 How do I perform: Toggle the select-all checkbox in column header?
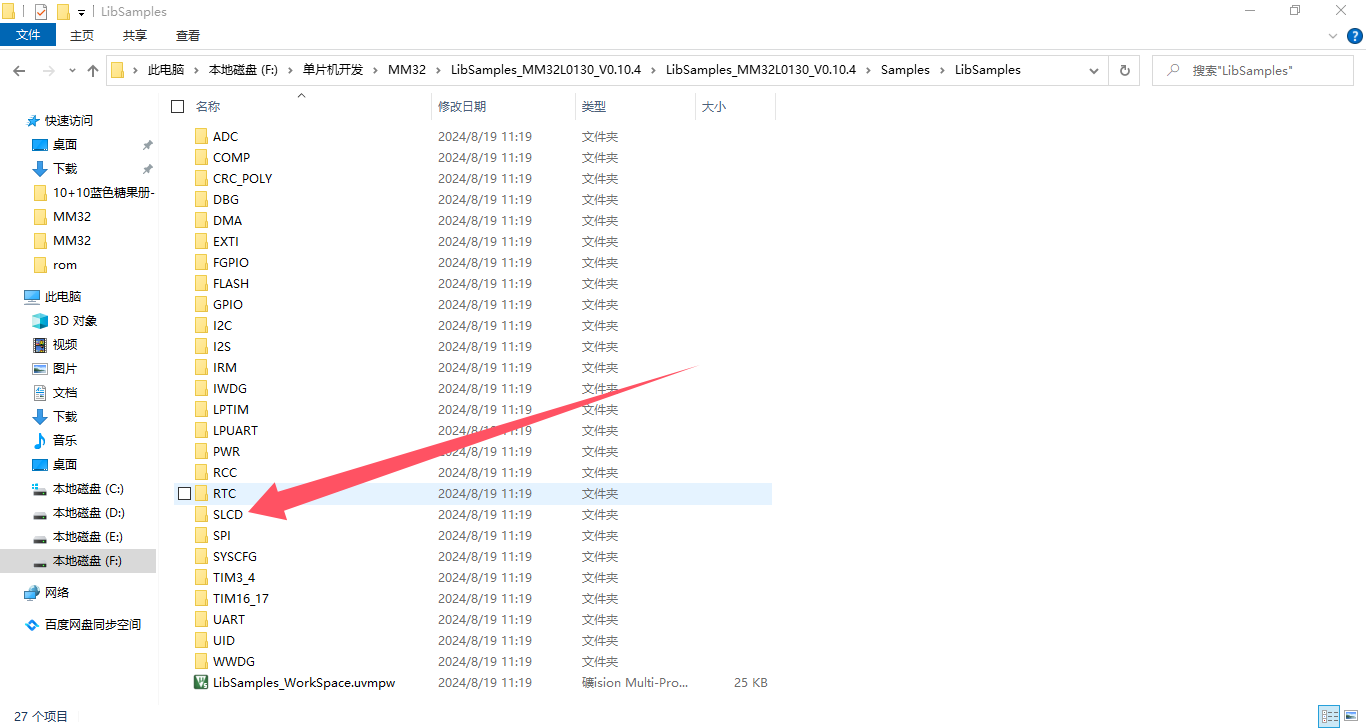(178, 106)
